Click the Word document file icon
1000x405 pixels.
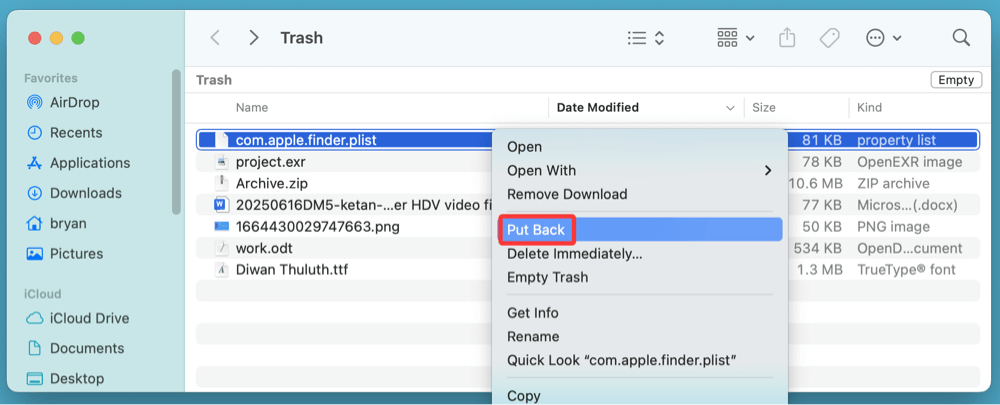tap(221, 205)
